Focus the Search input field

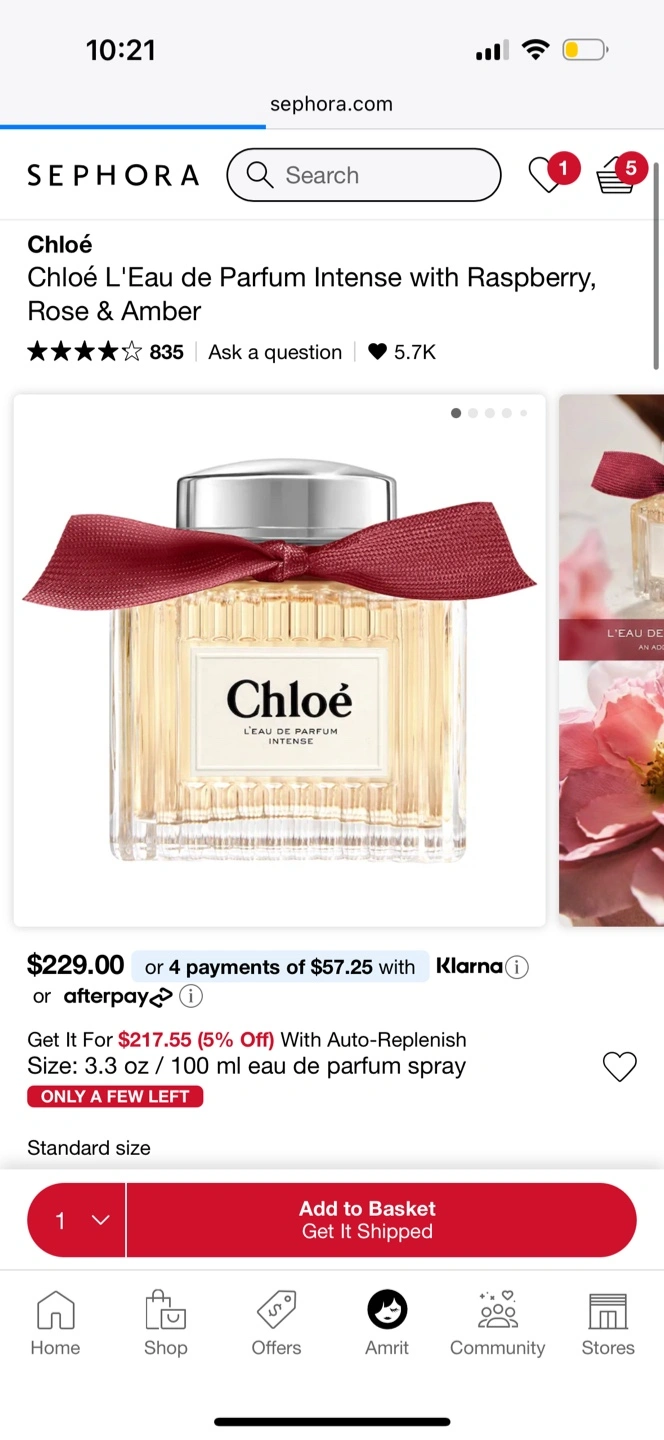(364, 175)
